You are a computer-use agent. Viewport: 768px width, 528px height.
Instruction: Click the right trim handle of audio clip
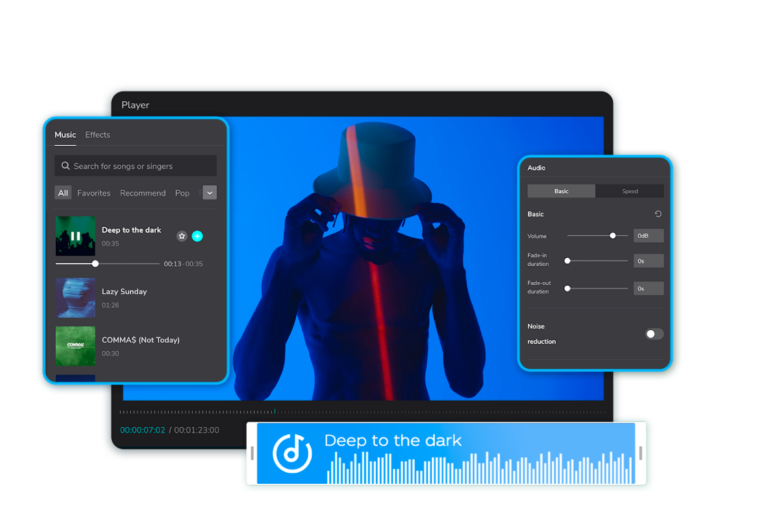(x=640, y=453)
